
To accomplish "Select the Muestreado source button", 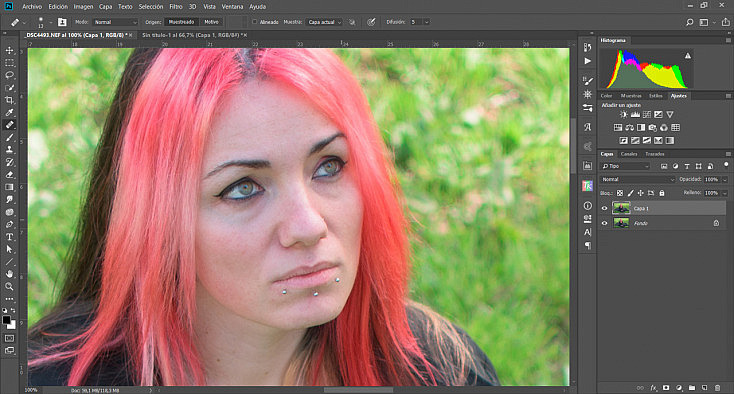I will pos(181,22).
